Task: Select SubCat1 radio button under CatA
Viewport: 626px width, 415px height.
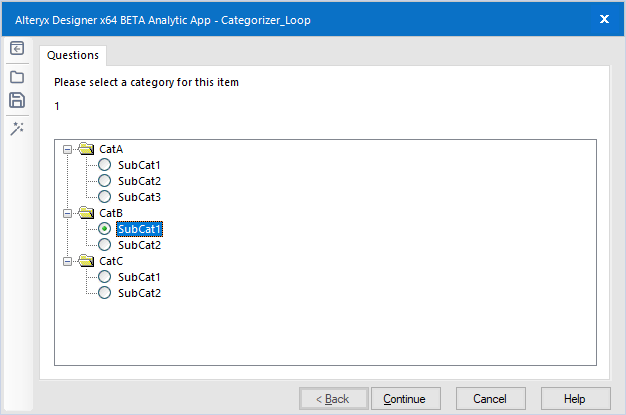Action: click(105, 165)
